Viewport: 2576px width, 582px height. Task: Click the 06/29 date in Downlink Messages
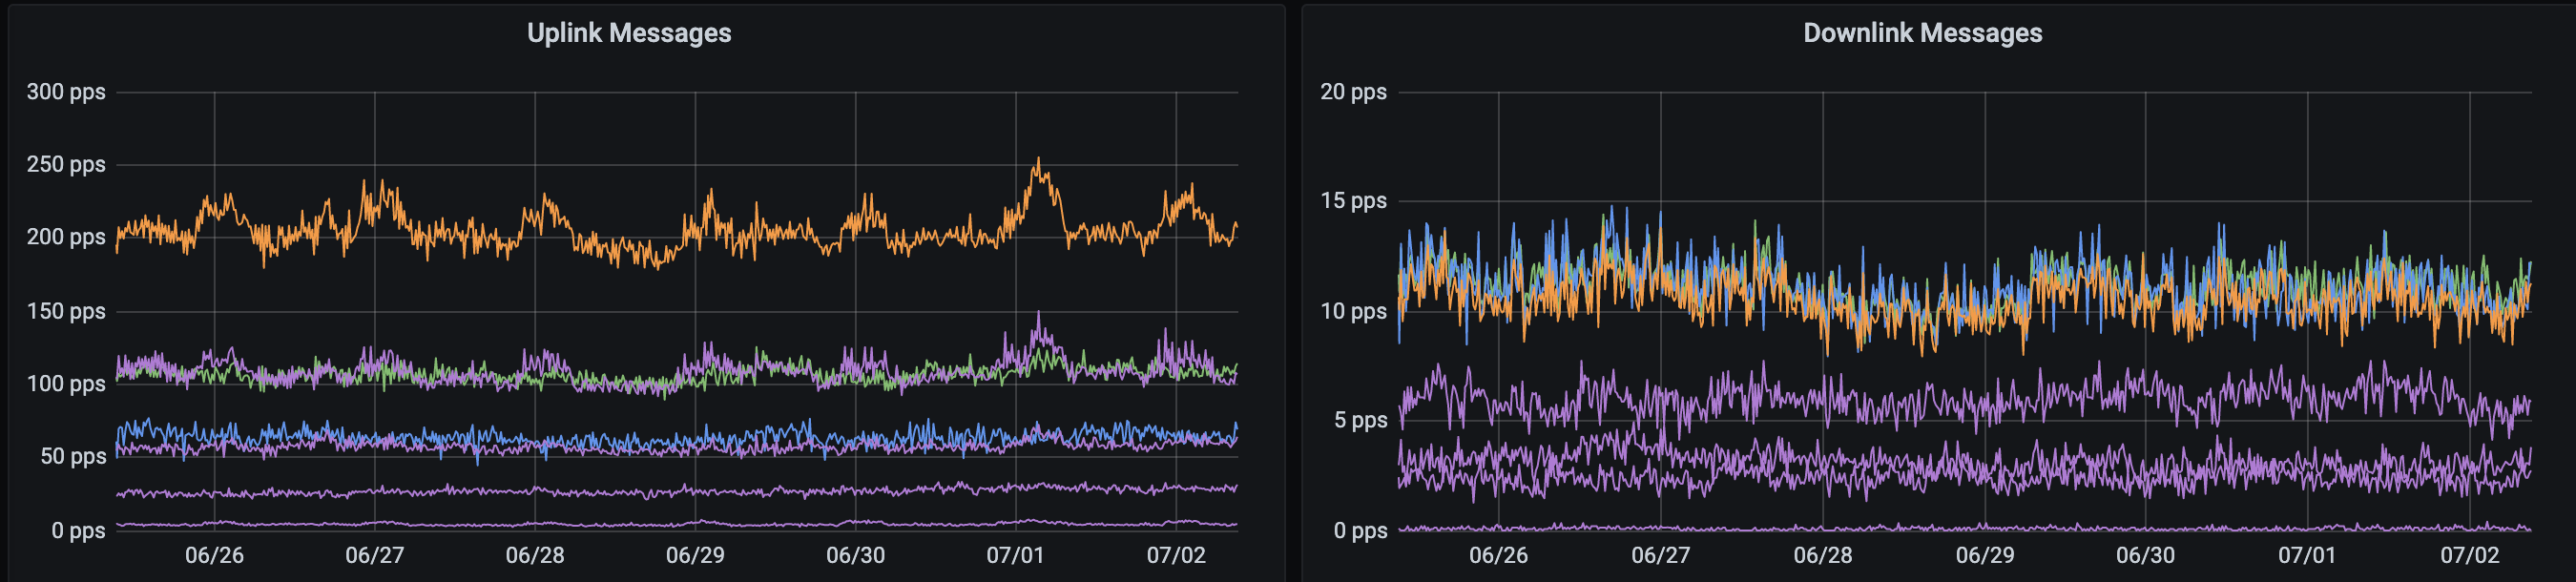tap(1984, 556)
